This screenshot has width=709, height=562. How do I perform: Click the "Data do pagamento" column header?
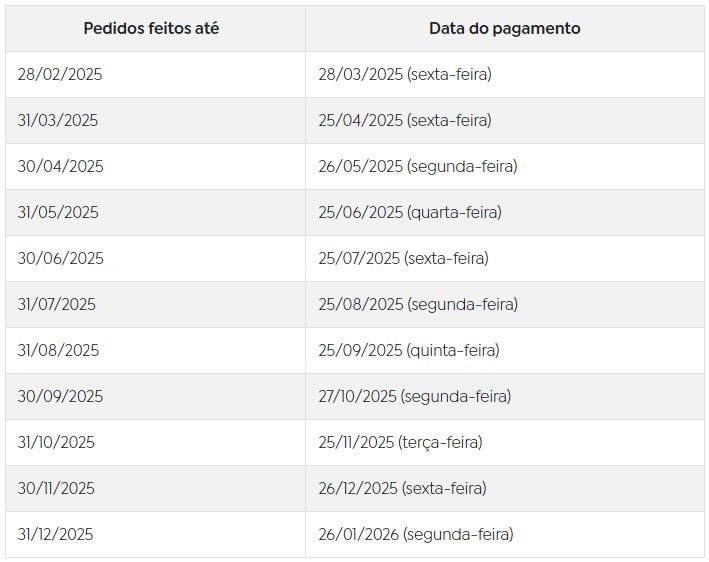coord(504,28)
